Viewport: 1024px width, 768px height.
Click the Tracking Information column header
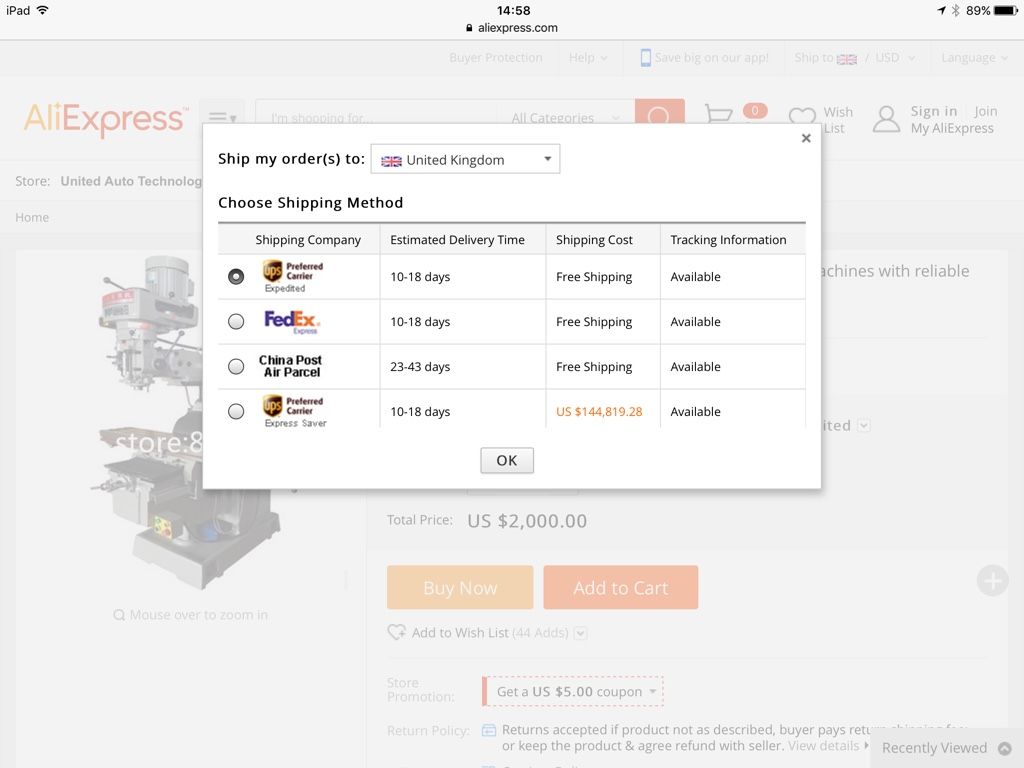[728, 240]
